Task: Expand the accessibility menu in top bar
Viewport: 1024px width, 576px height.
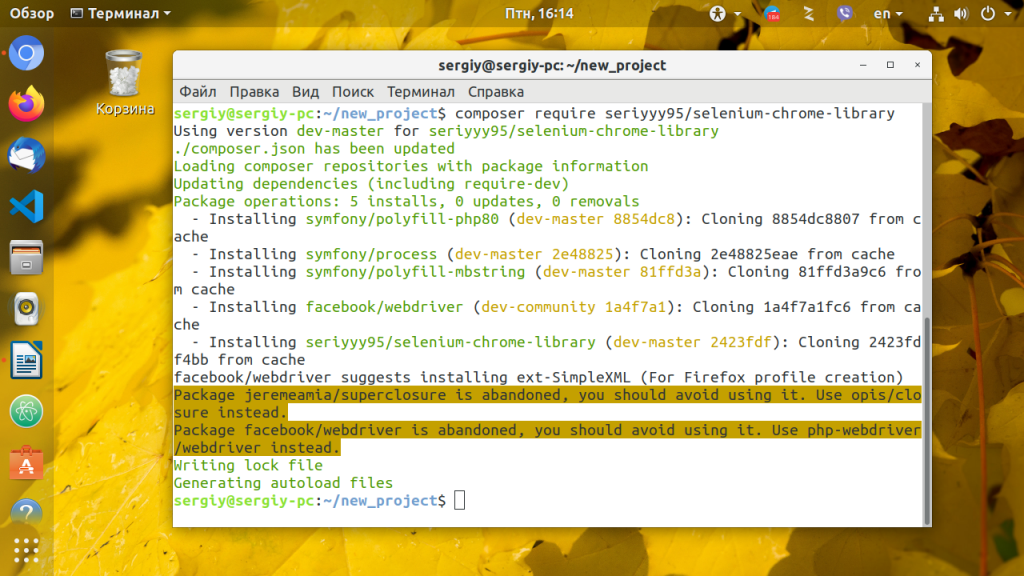Action: tap(725, 13)
